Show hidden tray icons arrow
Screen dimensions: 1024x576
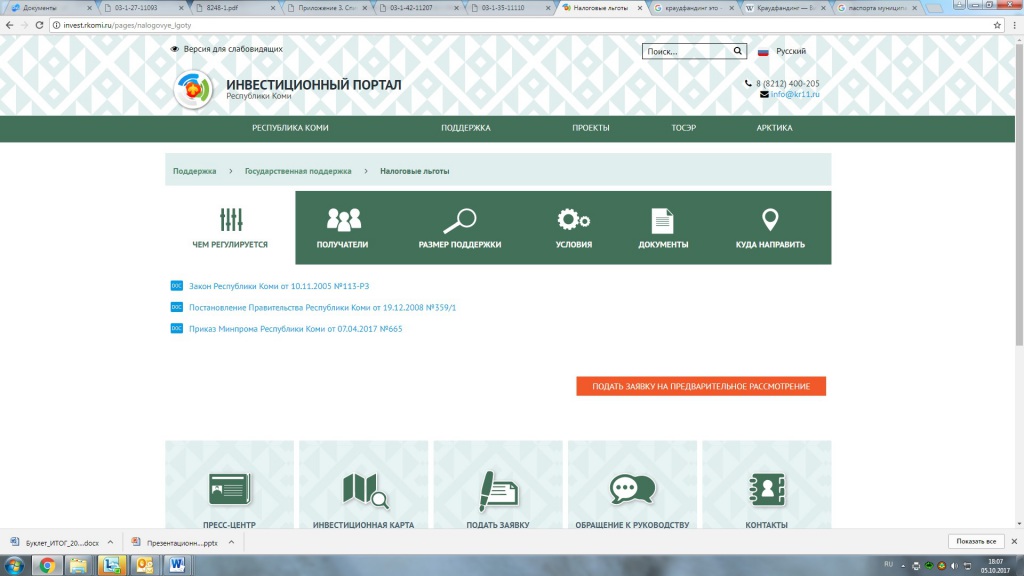903,566
